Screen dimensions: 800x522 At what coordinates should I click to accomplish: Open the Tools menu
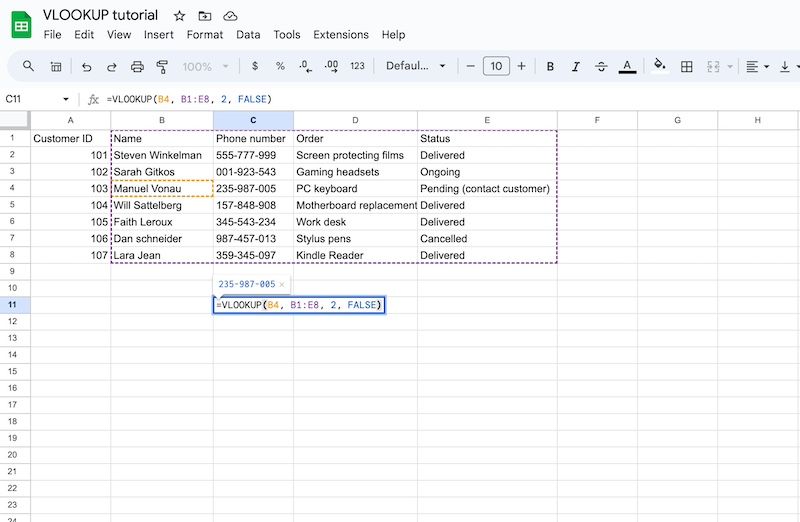(287, 35)
